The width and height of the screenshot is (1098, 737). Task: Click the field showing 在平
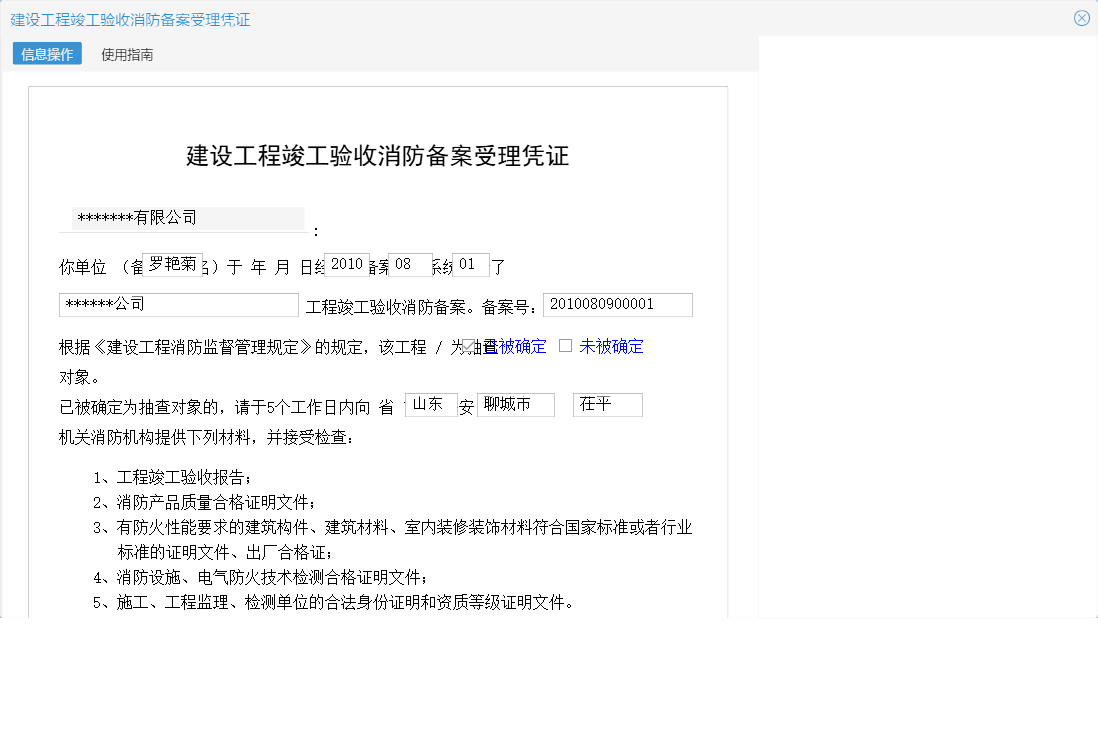tap(607, 404)
